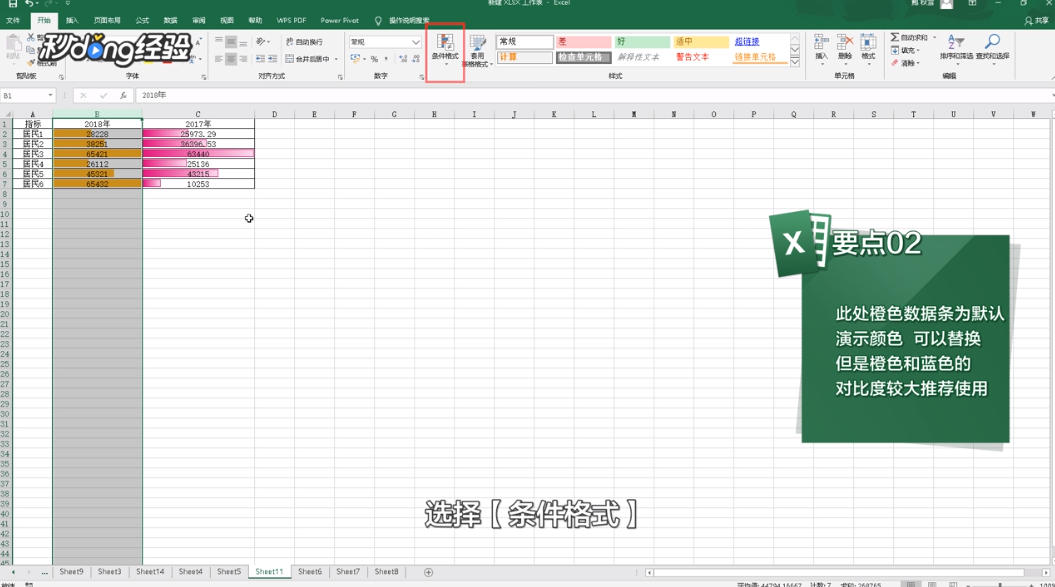Image resolution: width=1055 pixels, height=587 pixels.
Task: Apply the Check Cell (检查单元格) style
Action: (583, 57)
